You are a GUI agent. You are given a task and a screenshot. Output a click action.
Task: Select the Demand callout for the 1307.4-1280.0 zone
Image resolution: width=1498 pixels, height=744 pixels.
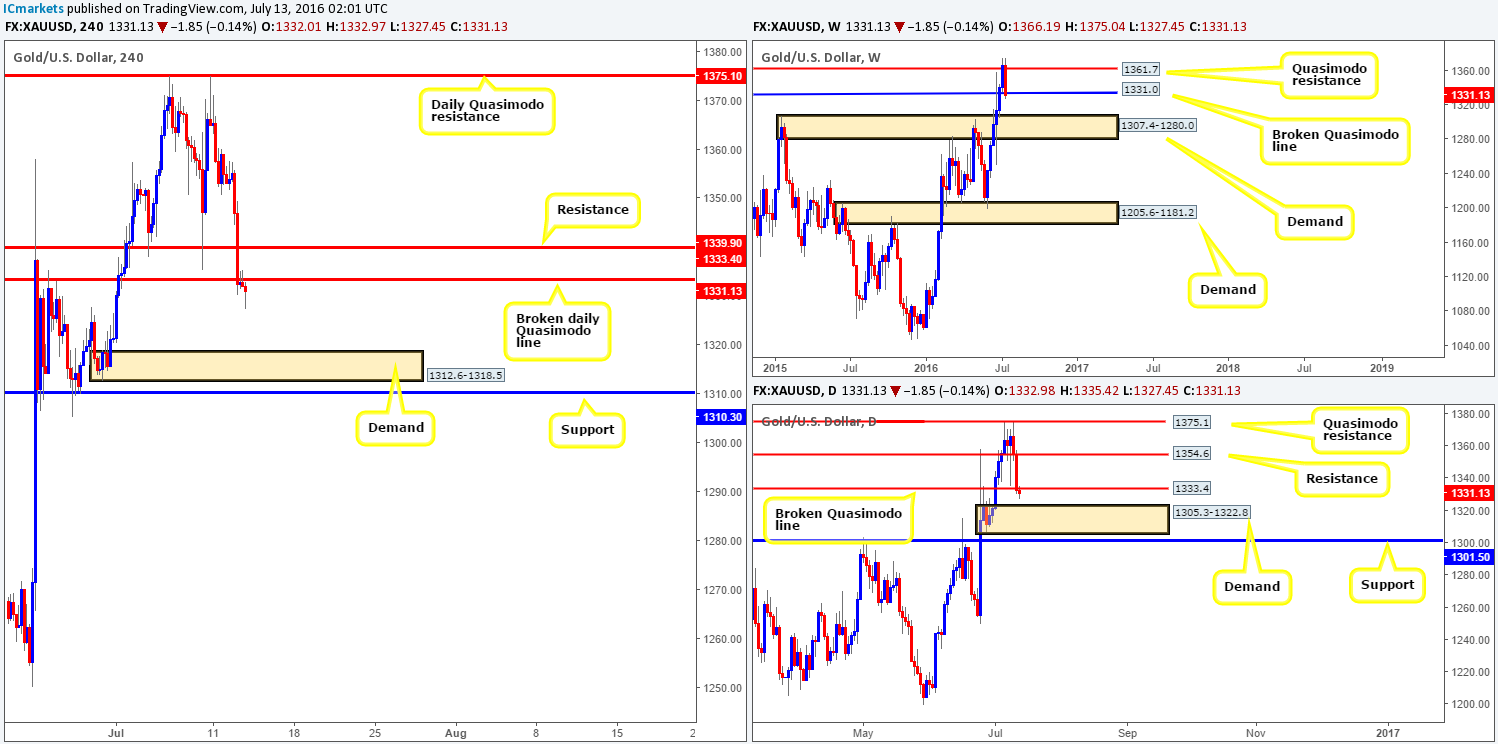1314,221
